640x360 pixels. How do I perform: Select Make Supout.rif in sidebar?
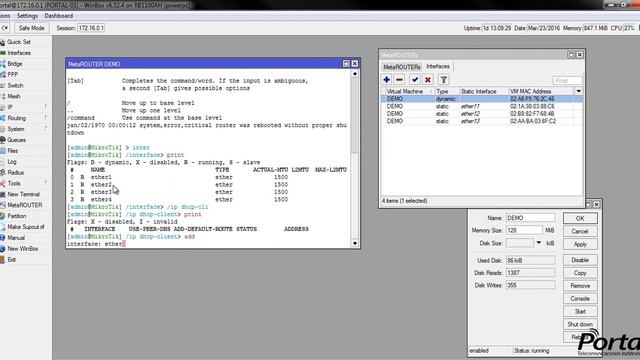tap(26, 227)
